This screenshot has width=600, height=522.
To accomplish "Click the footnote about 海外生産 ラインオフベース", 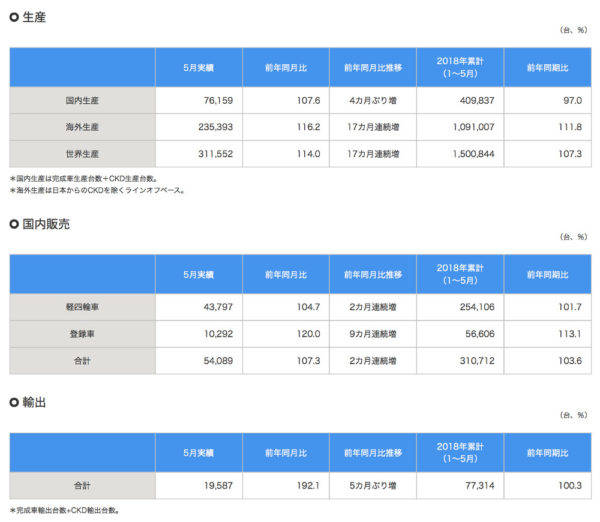I will pyautogui.click(x=97, y=190).
